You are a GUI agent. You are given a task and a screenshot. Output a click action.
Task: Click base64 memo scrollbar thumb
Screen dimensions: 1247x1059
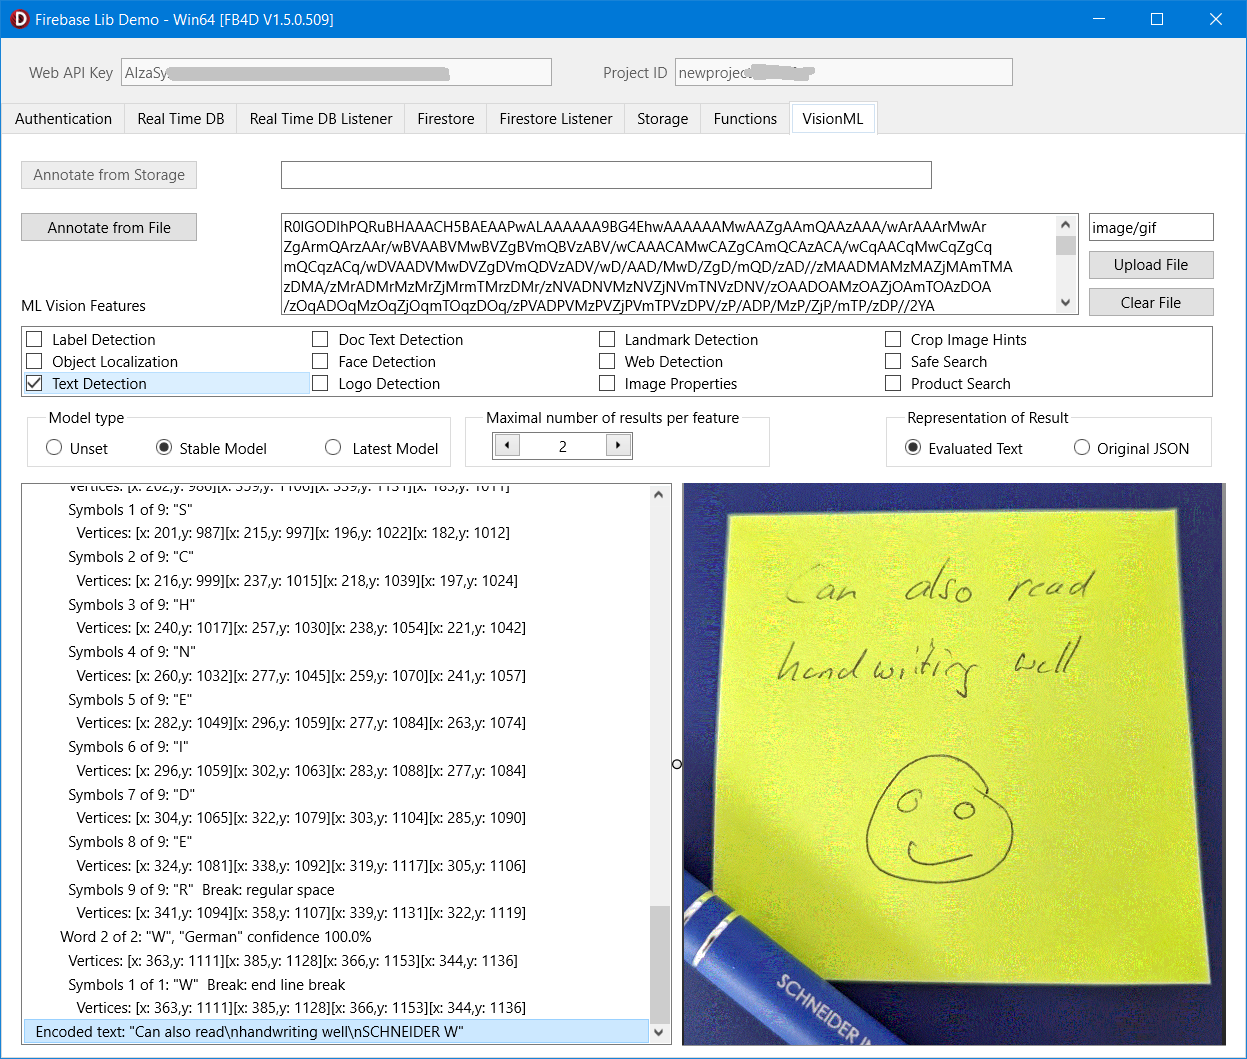(1066, 246)
